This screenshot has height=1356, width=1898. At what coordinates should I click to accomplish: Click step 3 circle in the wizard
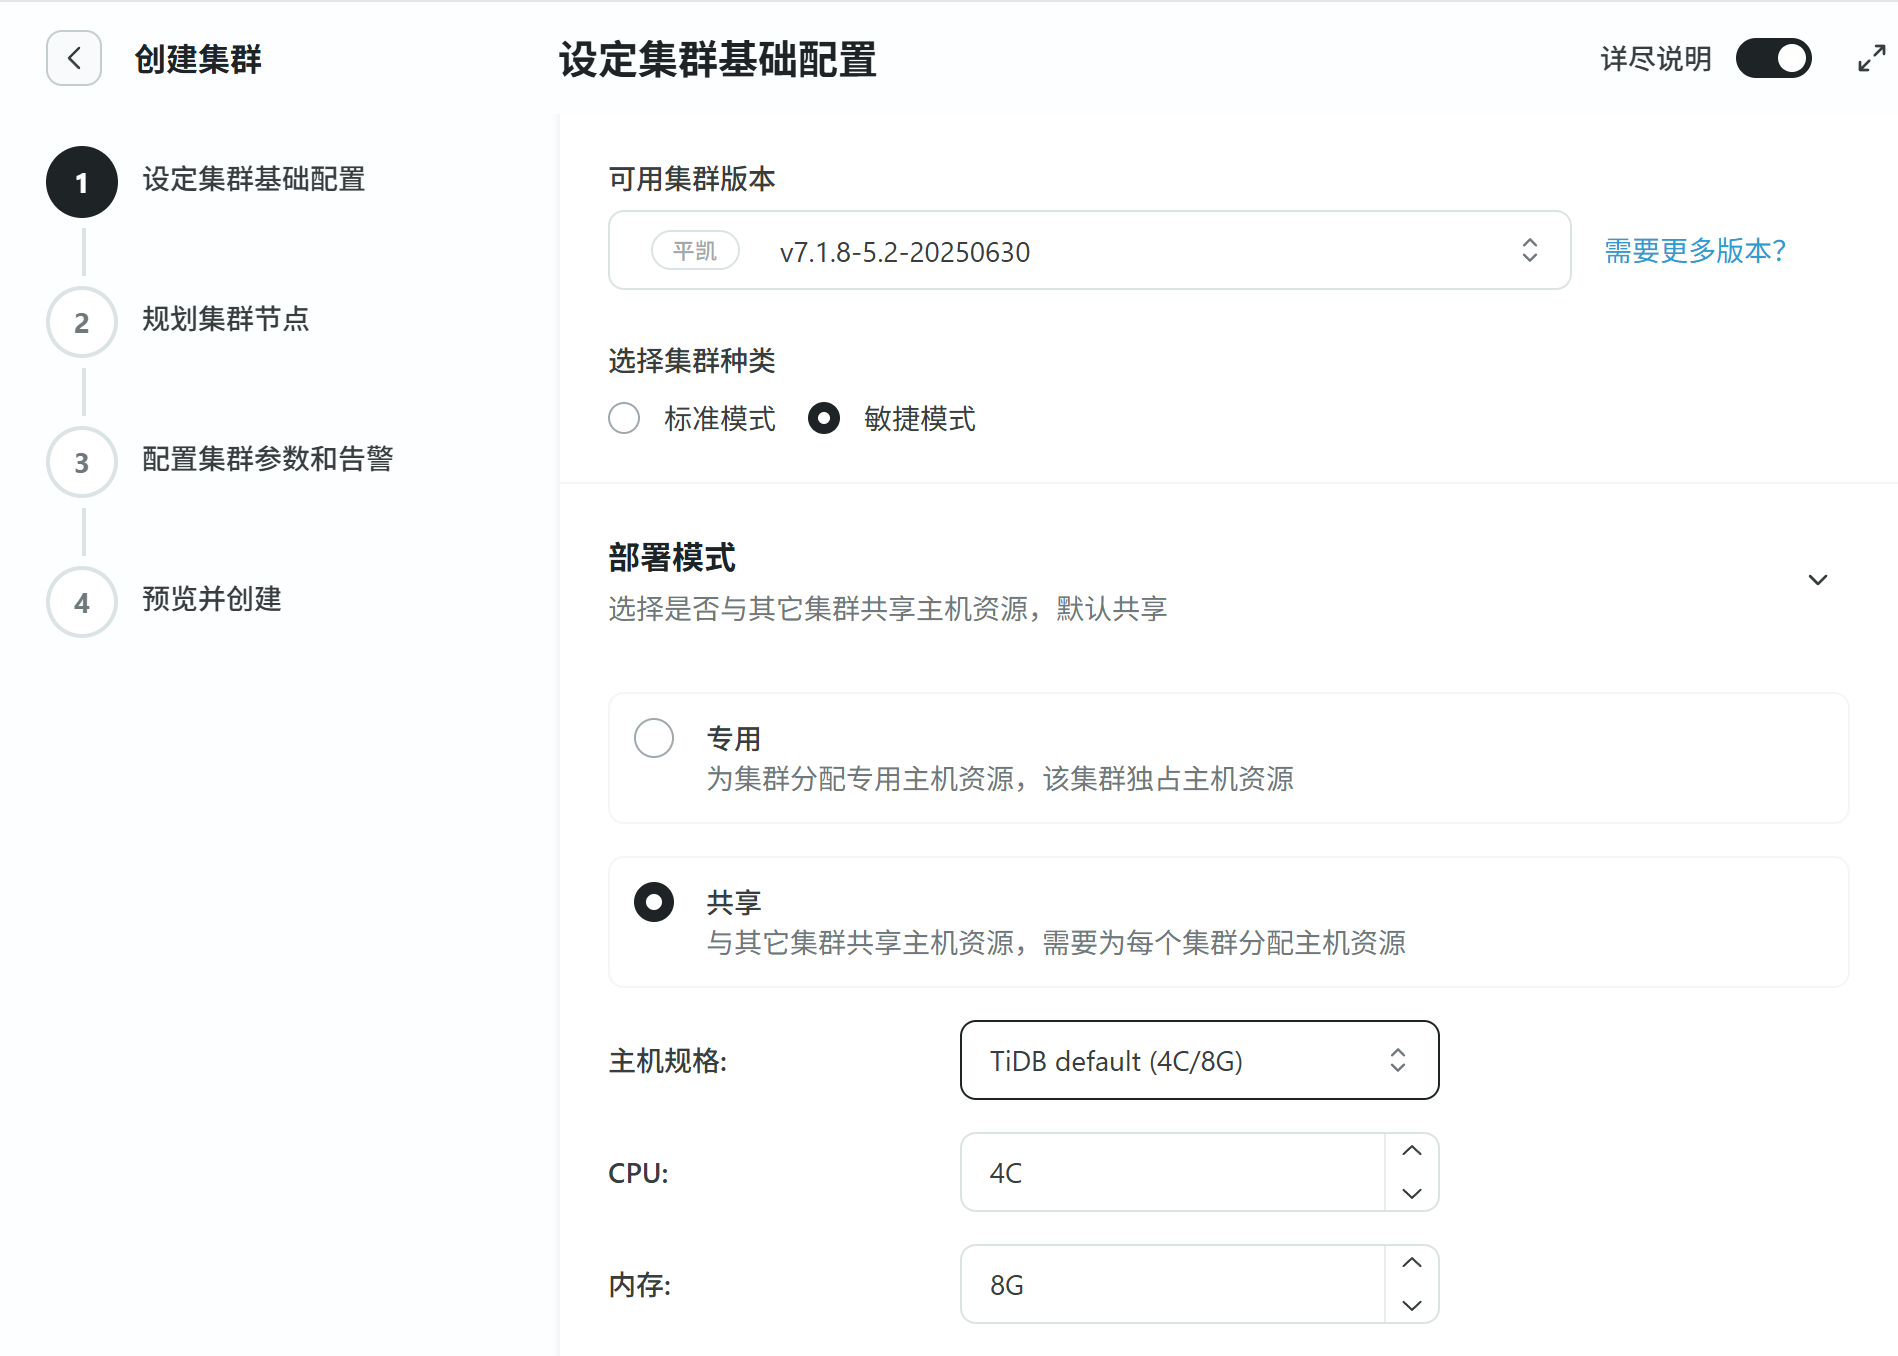(82, 463)
